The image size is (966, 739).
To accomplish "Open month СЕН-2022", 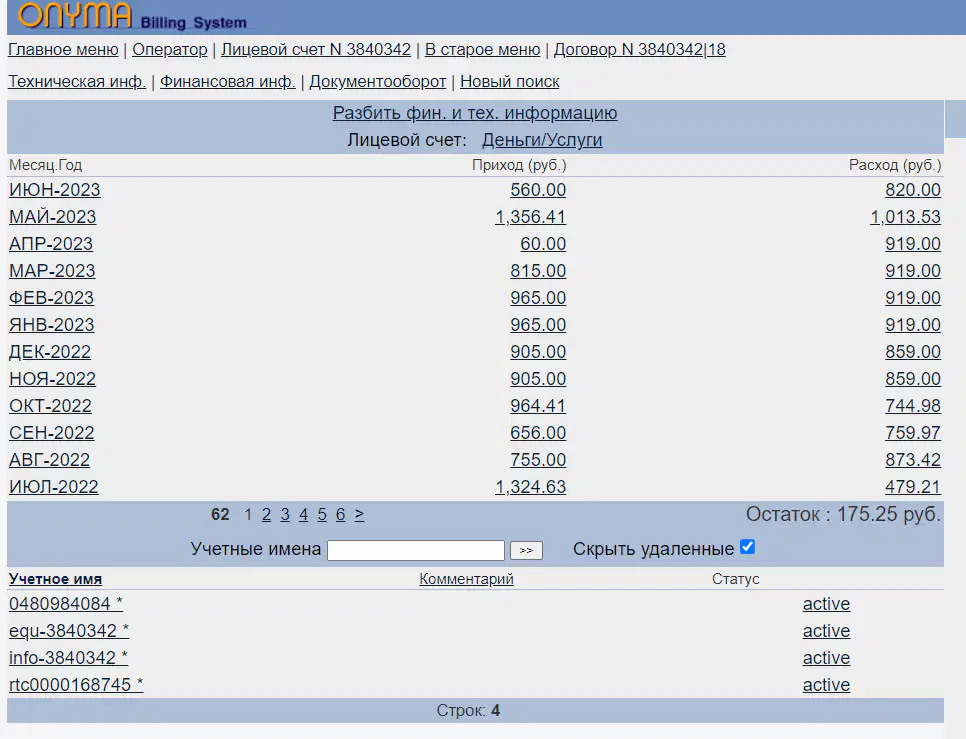I will (x=52, y=433).
